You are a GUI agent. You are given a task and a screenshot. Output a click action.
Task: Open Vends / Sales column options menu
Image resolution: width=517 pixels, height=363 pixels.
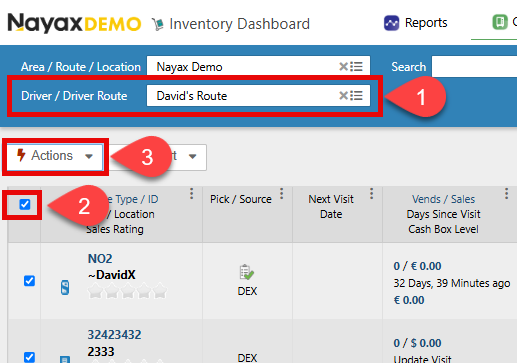(506, 193)
